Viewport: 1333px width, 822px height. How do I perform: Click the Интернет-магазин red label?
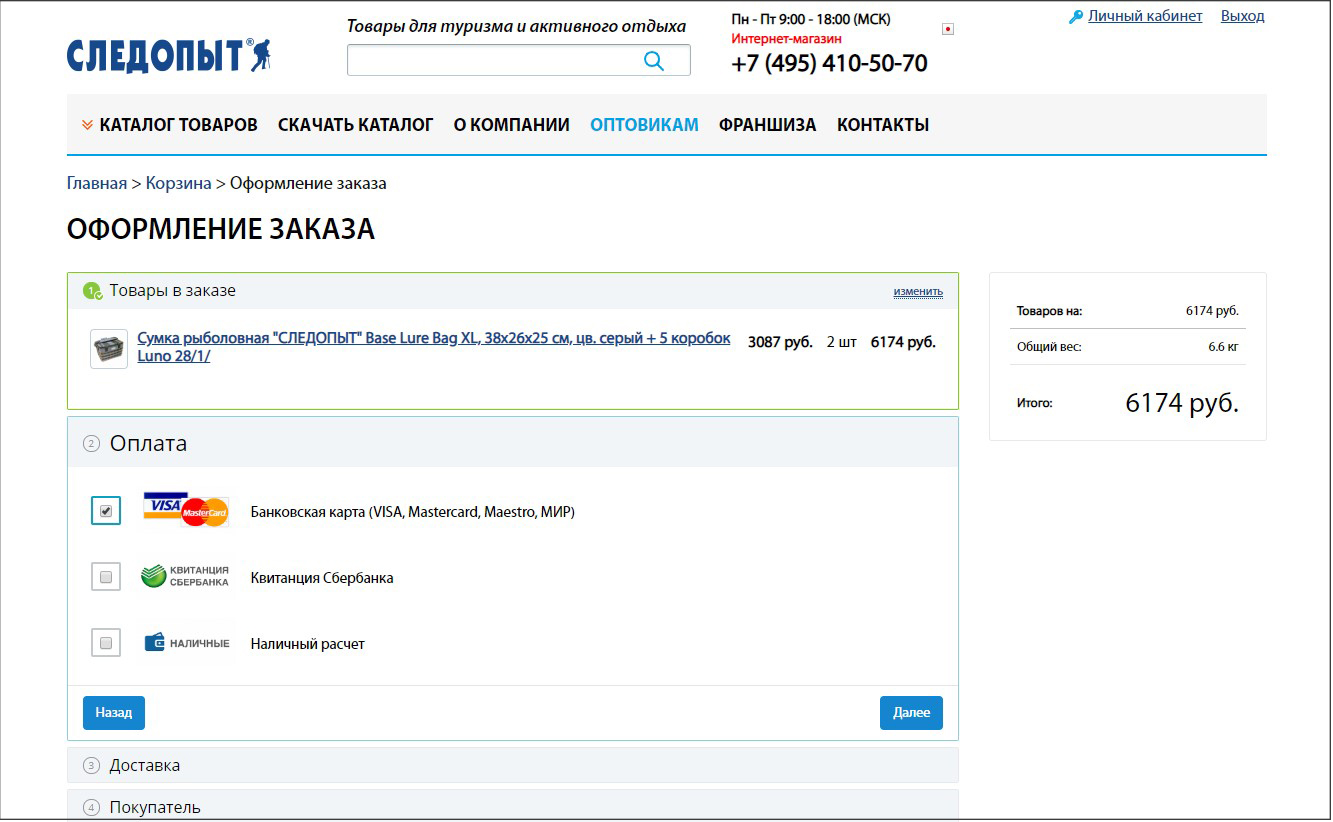click(x=786, y=39)
